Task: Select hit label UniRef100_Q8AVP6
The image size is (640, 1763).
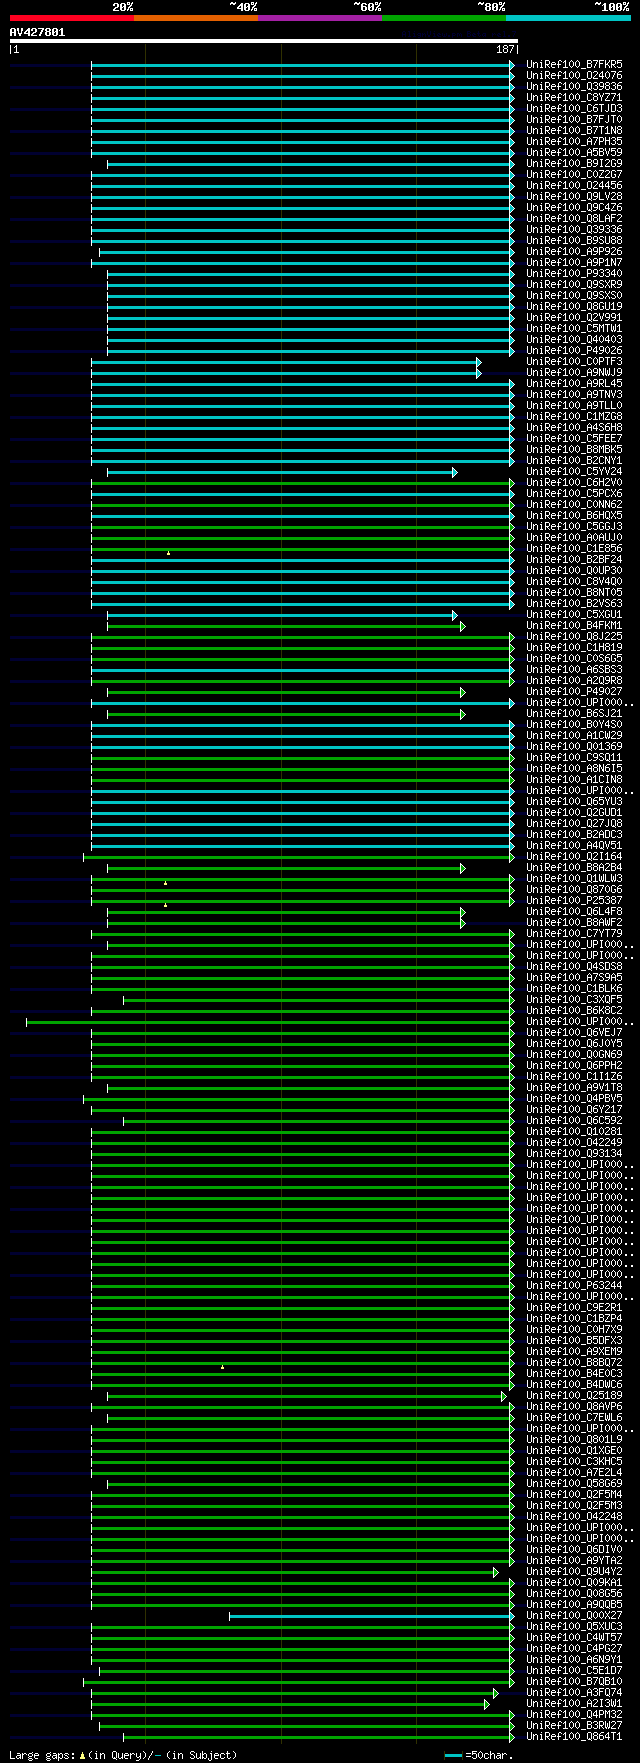Action: (574, 1407)
